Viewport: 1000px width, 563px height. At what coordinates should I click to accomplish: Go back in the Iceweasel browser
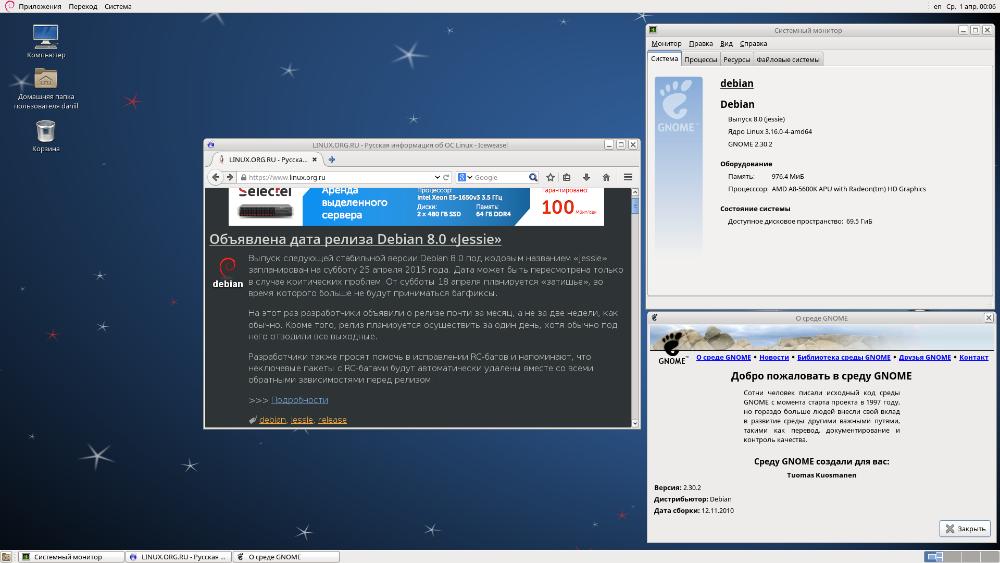[216, 177]
